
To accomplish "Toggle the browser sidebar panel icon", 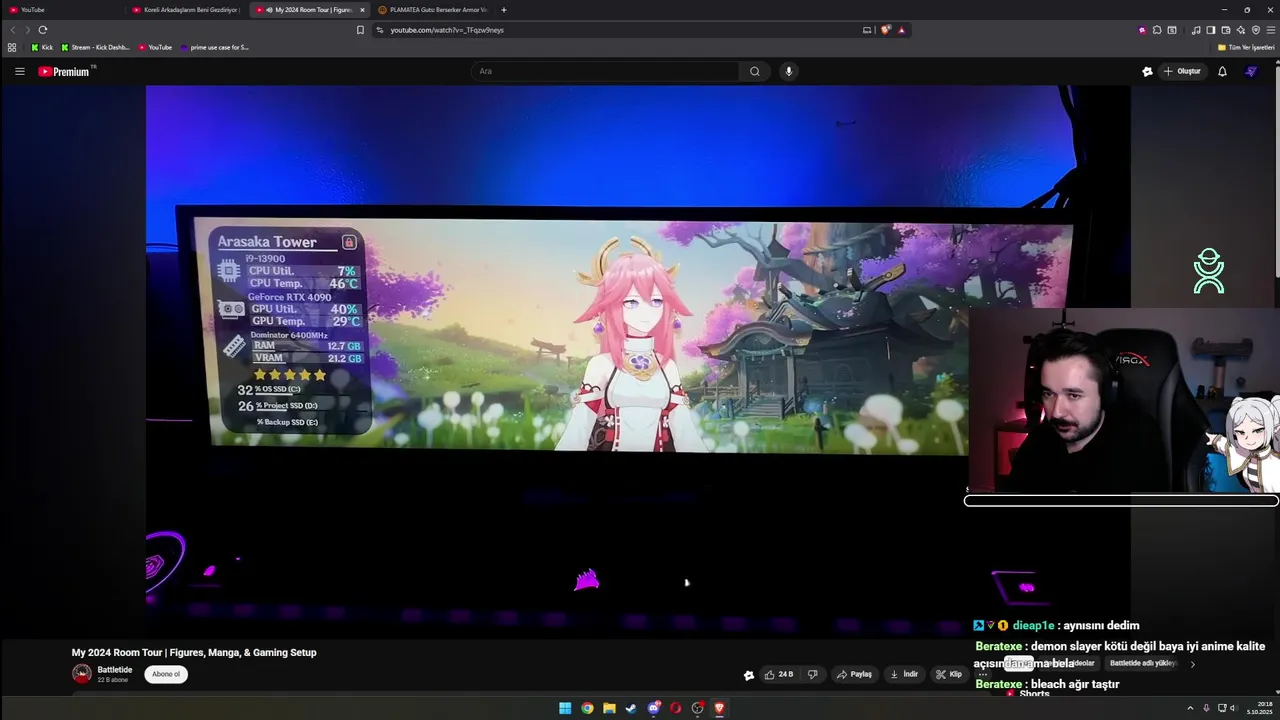I will pyautogui.click(x=1210, y=30).
